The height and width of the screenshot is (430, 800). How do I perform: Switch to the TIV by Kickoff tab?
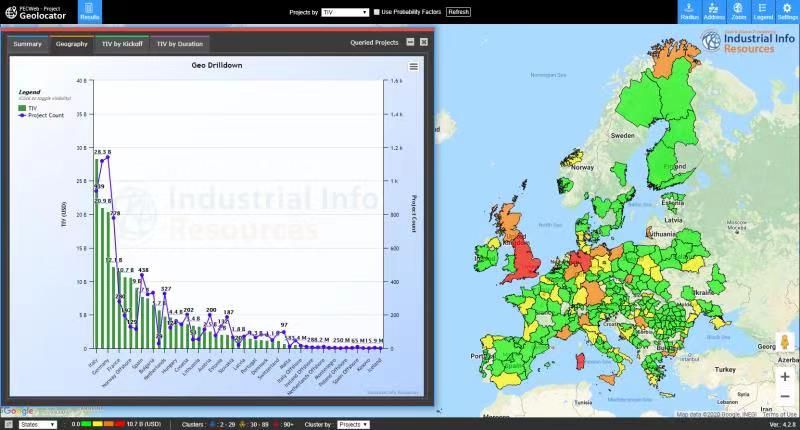click(x=122, y=44)
